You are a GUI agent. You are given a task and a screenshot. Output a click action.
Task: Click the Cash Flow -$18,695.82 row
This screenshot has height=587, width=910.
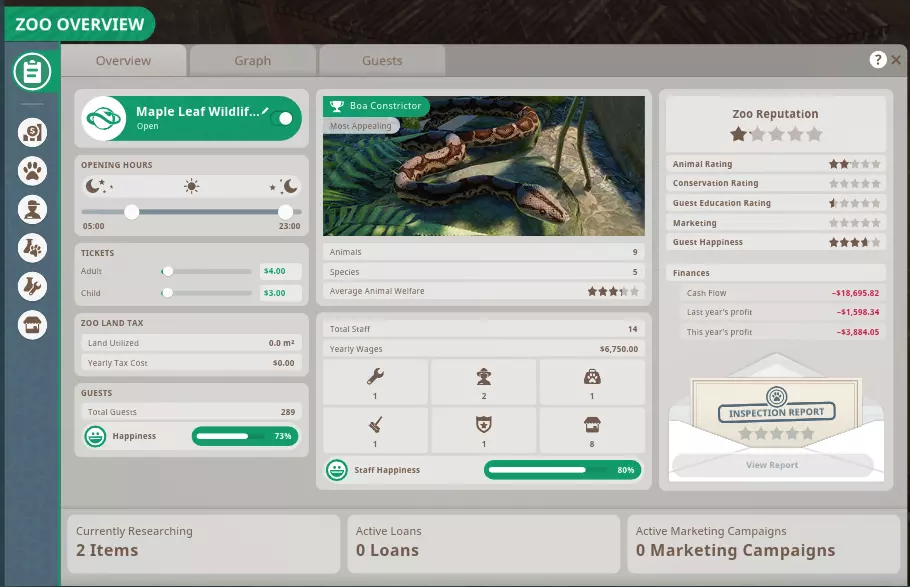[x=782, y=293]
